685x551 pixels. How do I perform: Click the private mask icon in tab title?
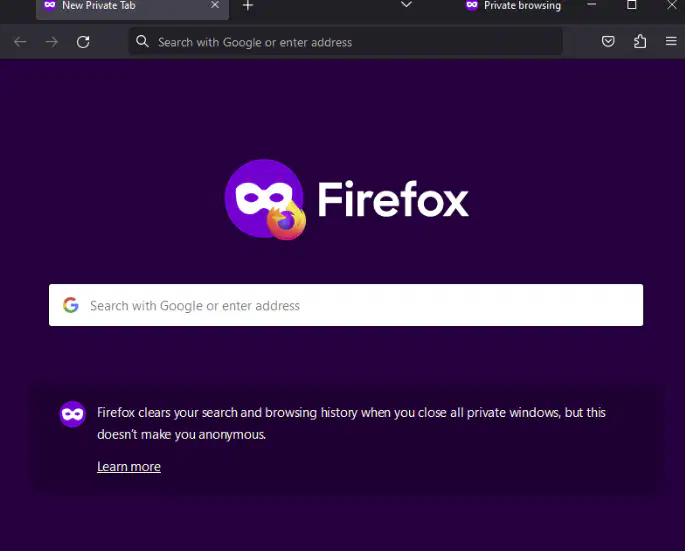click(x=50, y=5)
